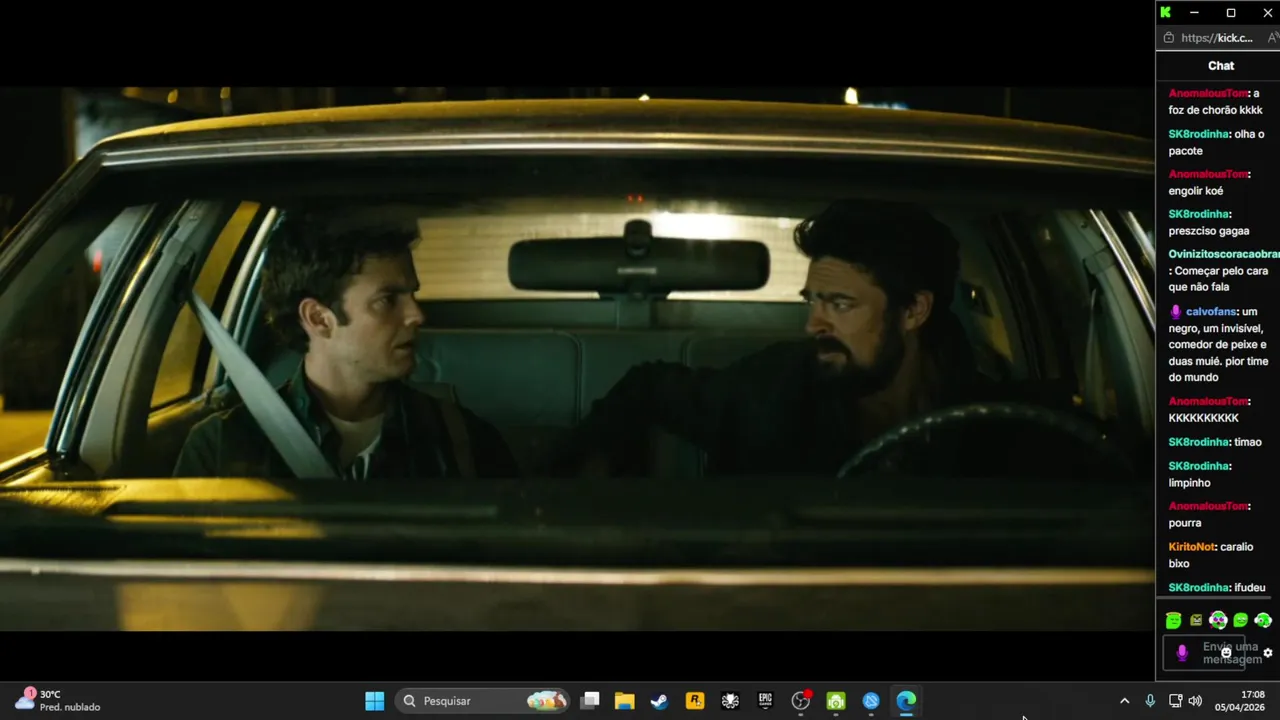Open chat settings gear

(1268, 653)
